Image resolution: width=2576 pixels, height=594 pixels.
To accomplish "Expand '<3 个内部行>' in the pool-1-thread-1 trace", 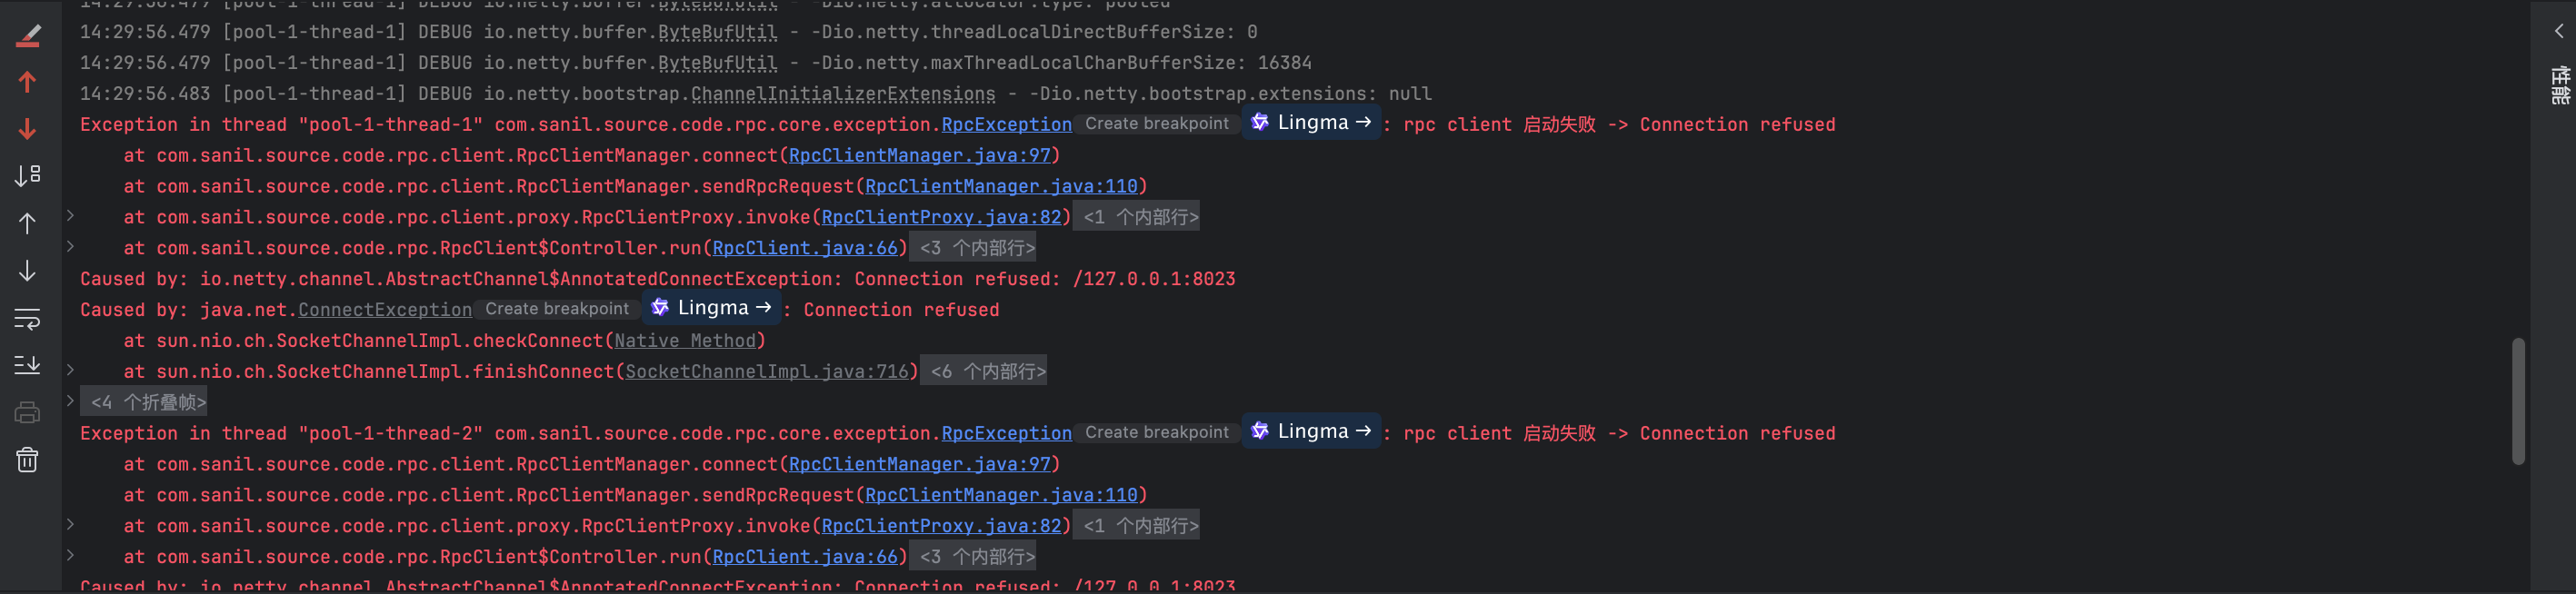I will click(x=977, y=248).
